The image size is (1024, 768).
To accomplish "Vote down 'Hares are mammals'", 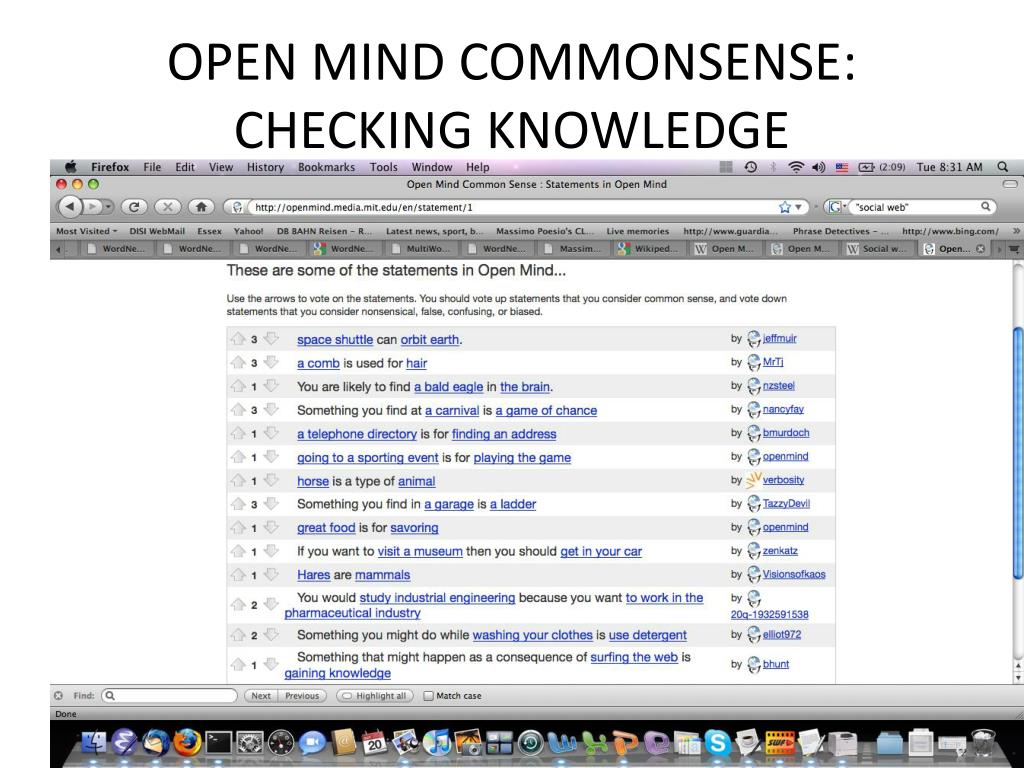I will click(x=271, y=575).
